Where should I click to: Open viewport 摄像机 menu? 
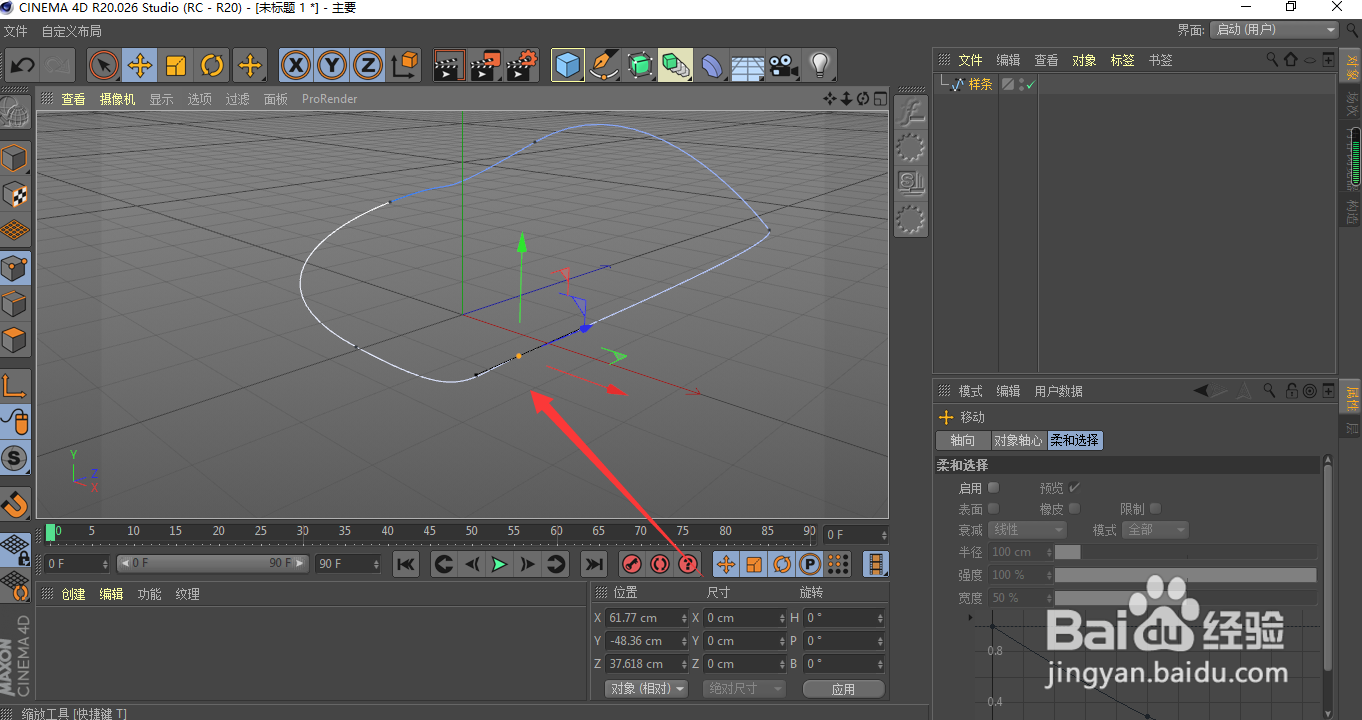pyautogui.click(x=117, y=99)
